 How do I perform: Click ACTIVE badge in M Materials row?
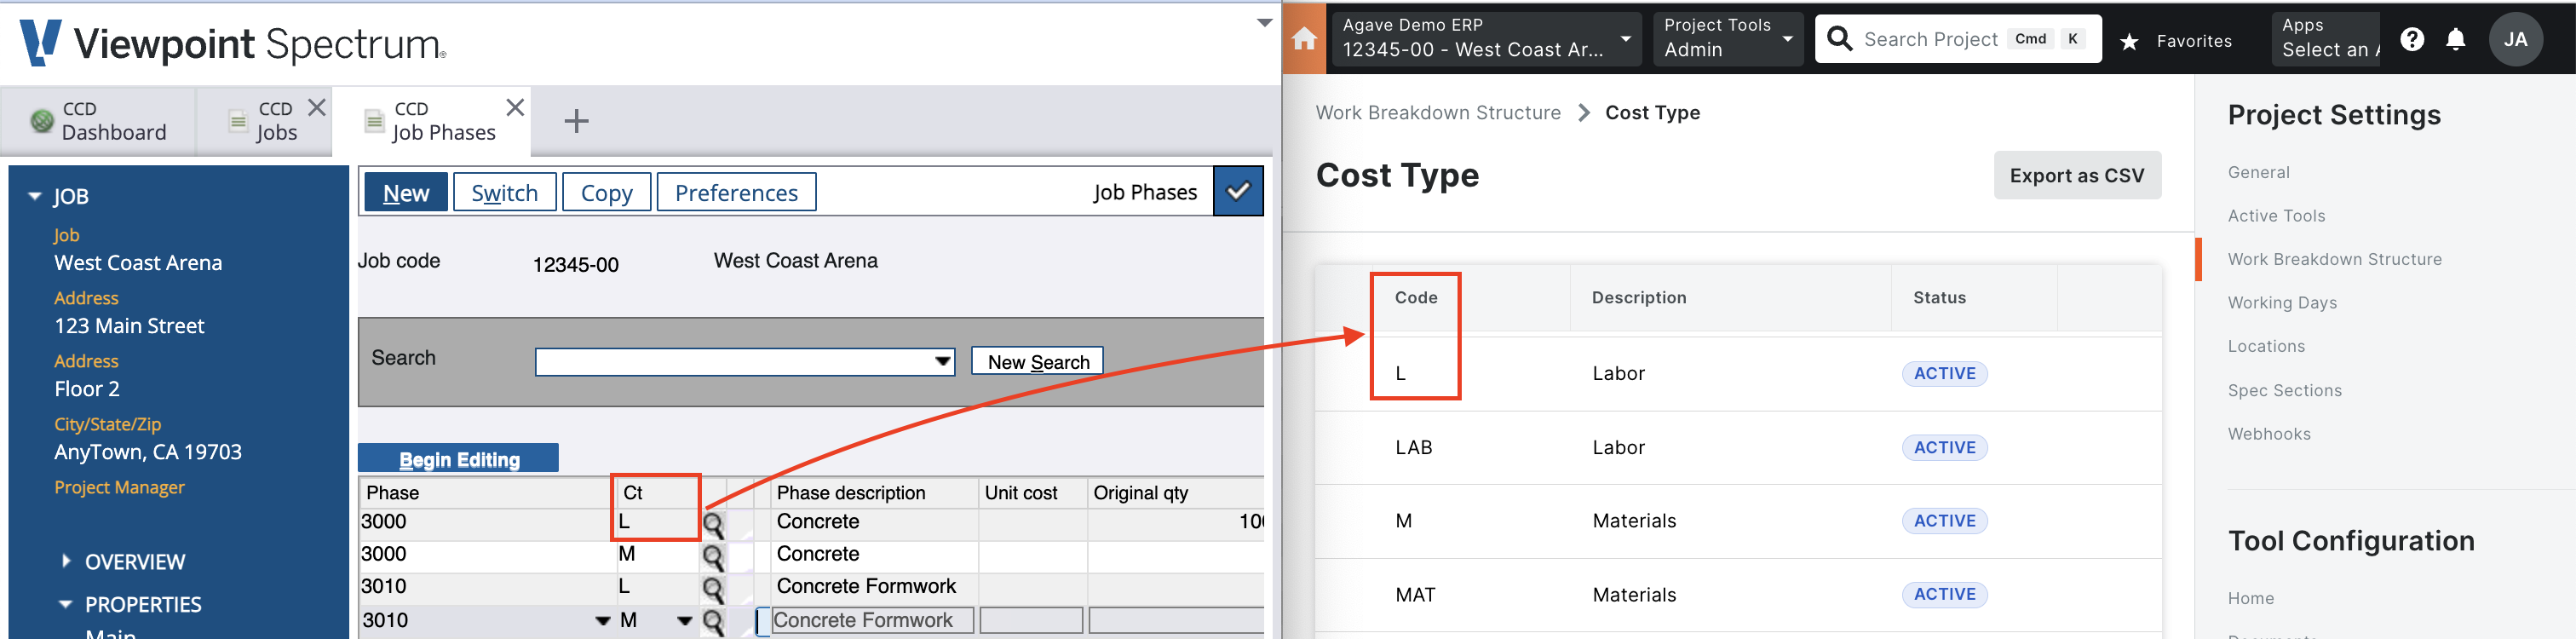(x=1944, y=521)
